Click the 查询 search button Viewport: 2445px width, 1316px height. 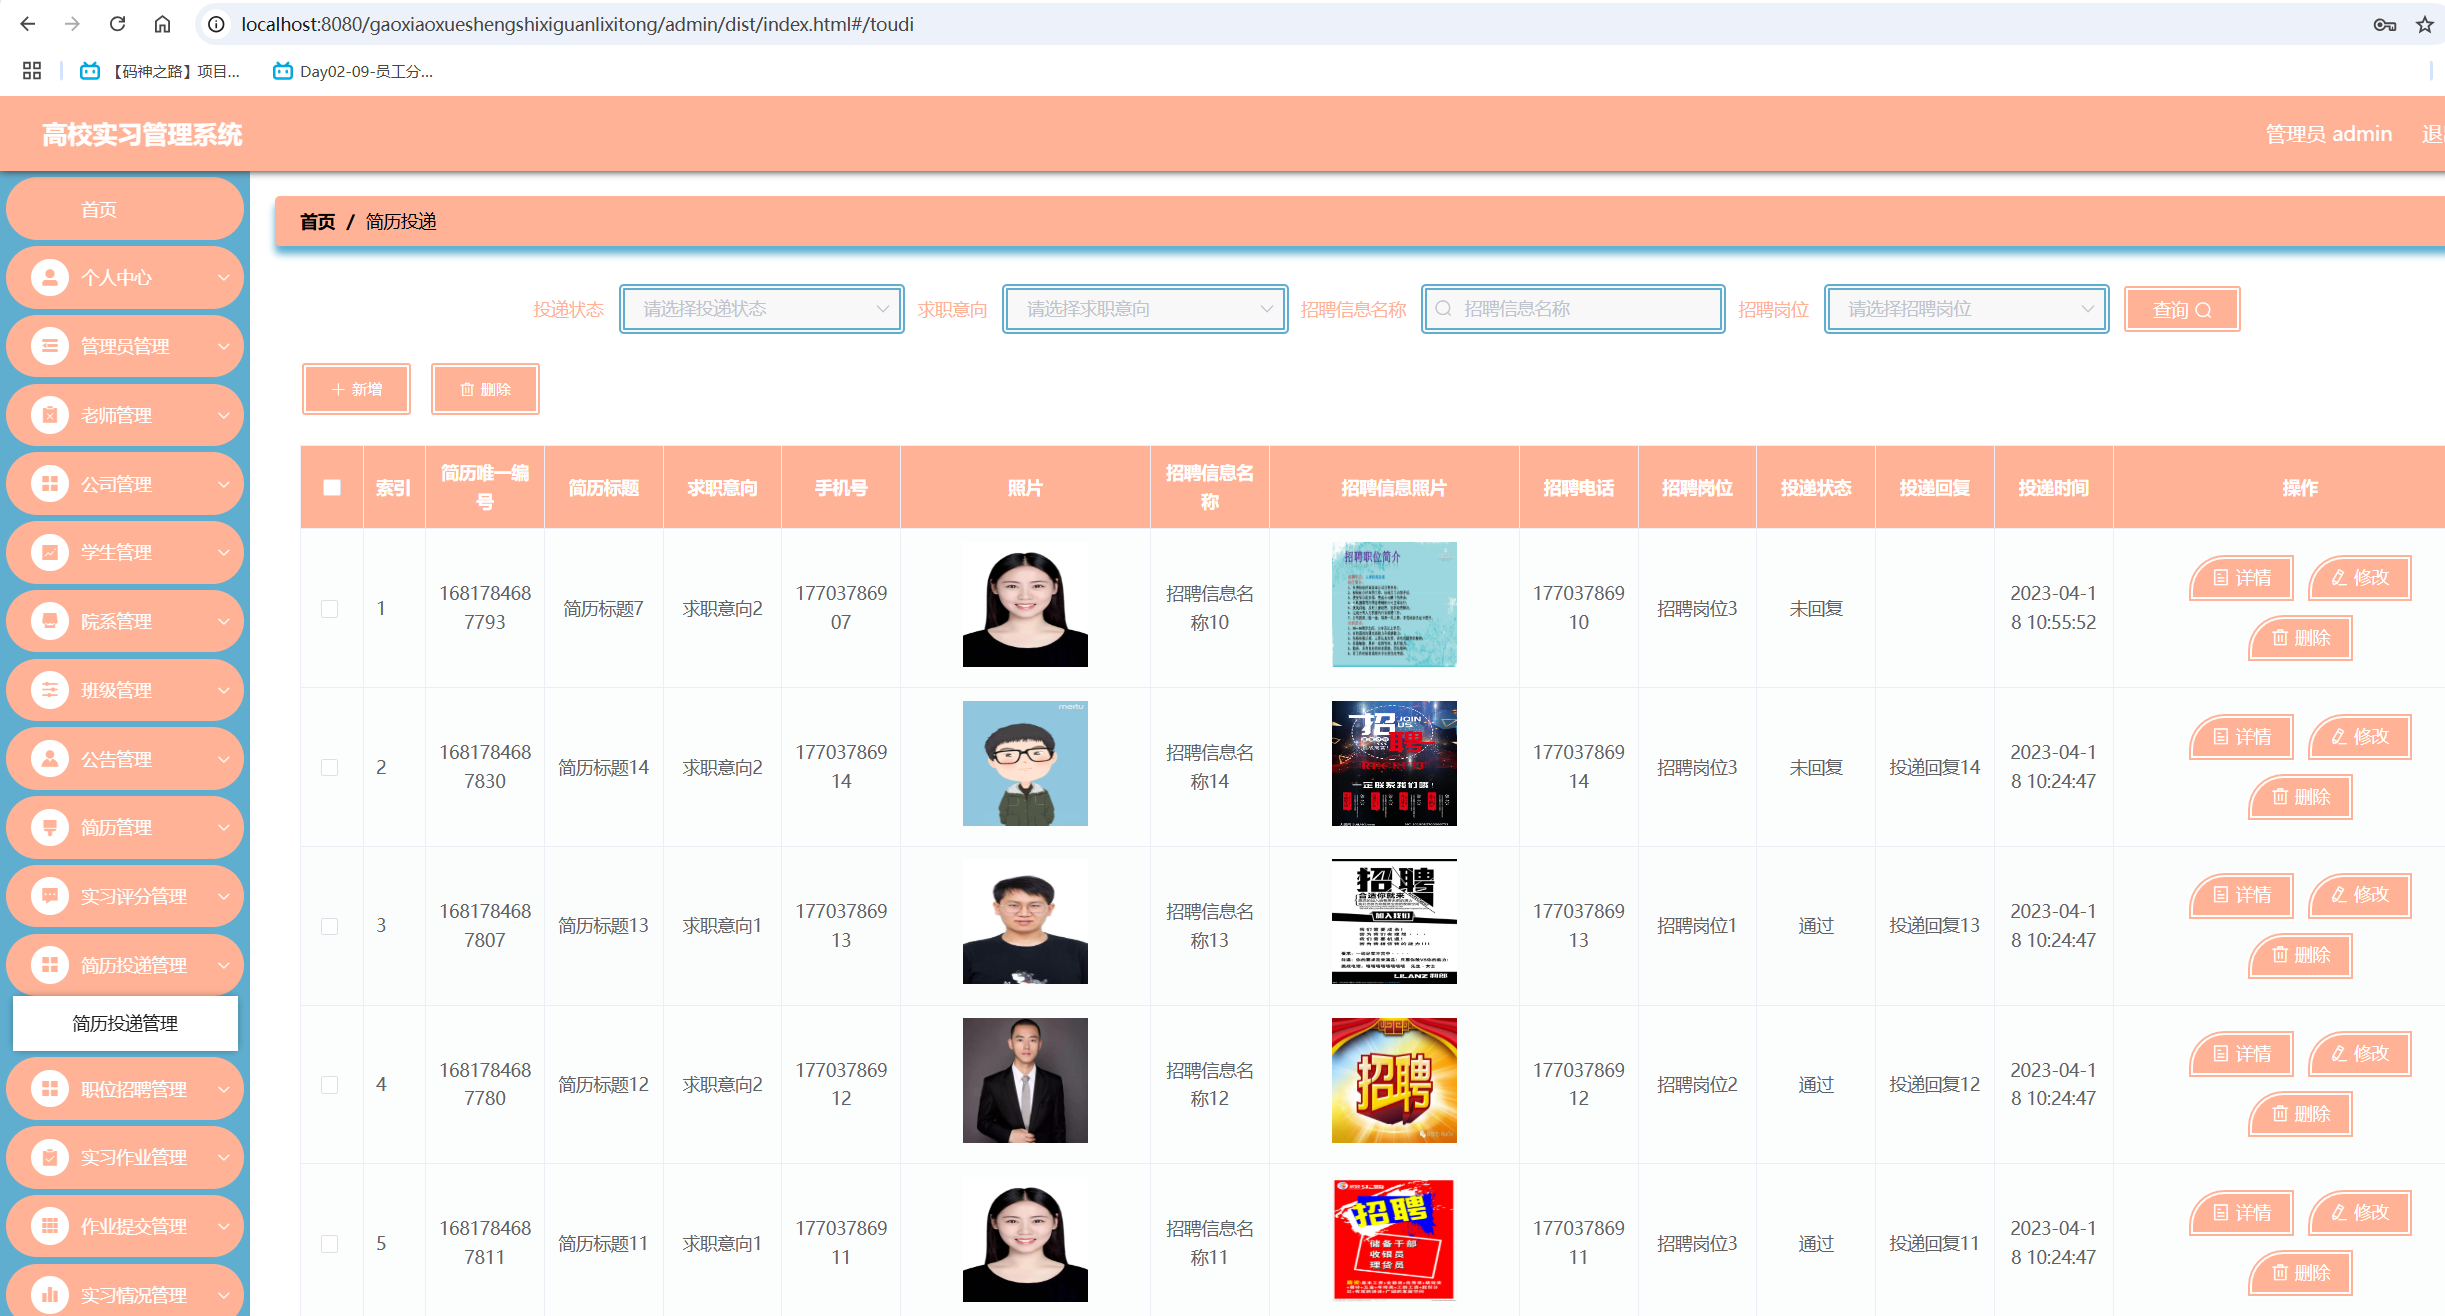(2181, 309)
